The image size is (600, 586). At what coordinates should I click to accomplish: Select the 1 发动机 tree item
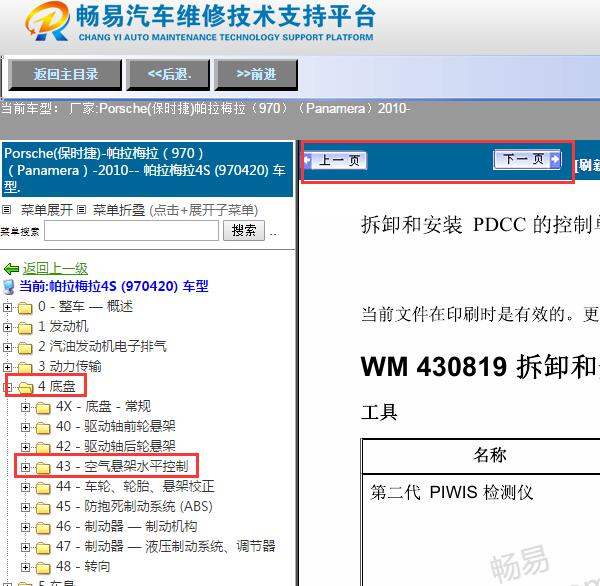[x=63, y=326]
